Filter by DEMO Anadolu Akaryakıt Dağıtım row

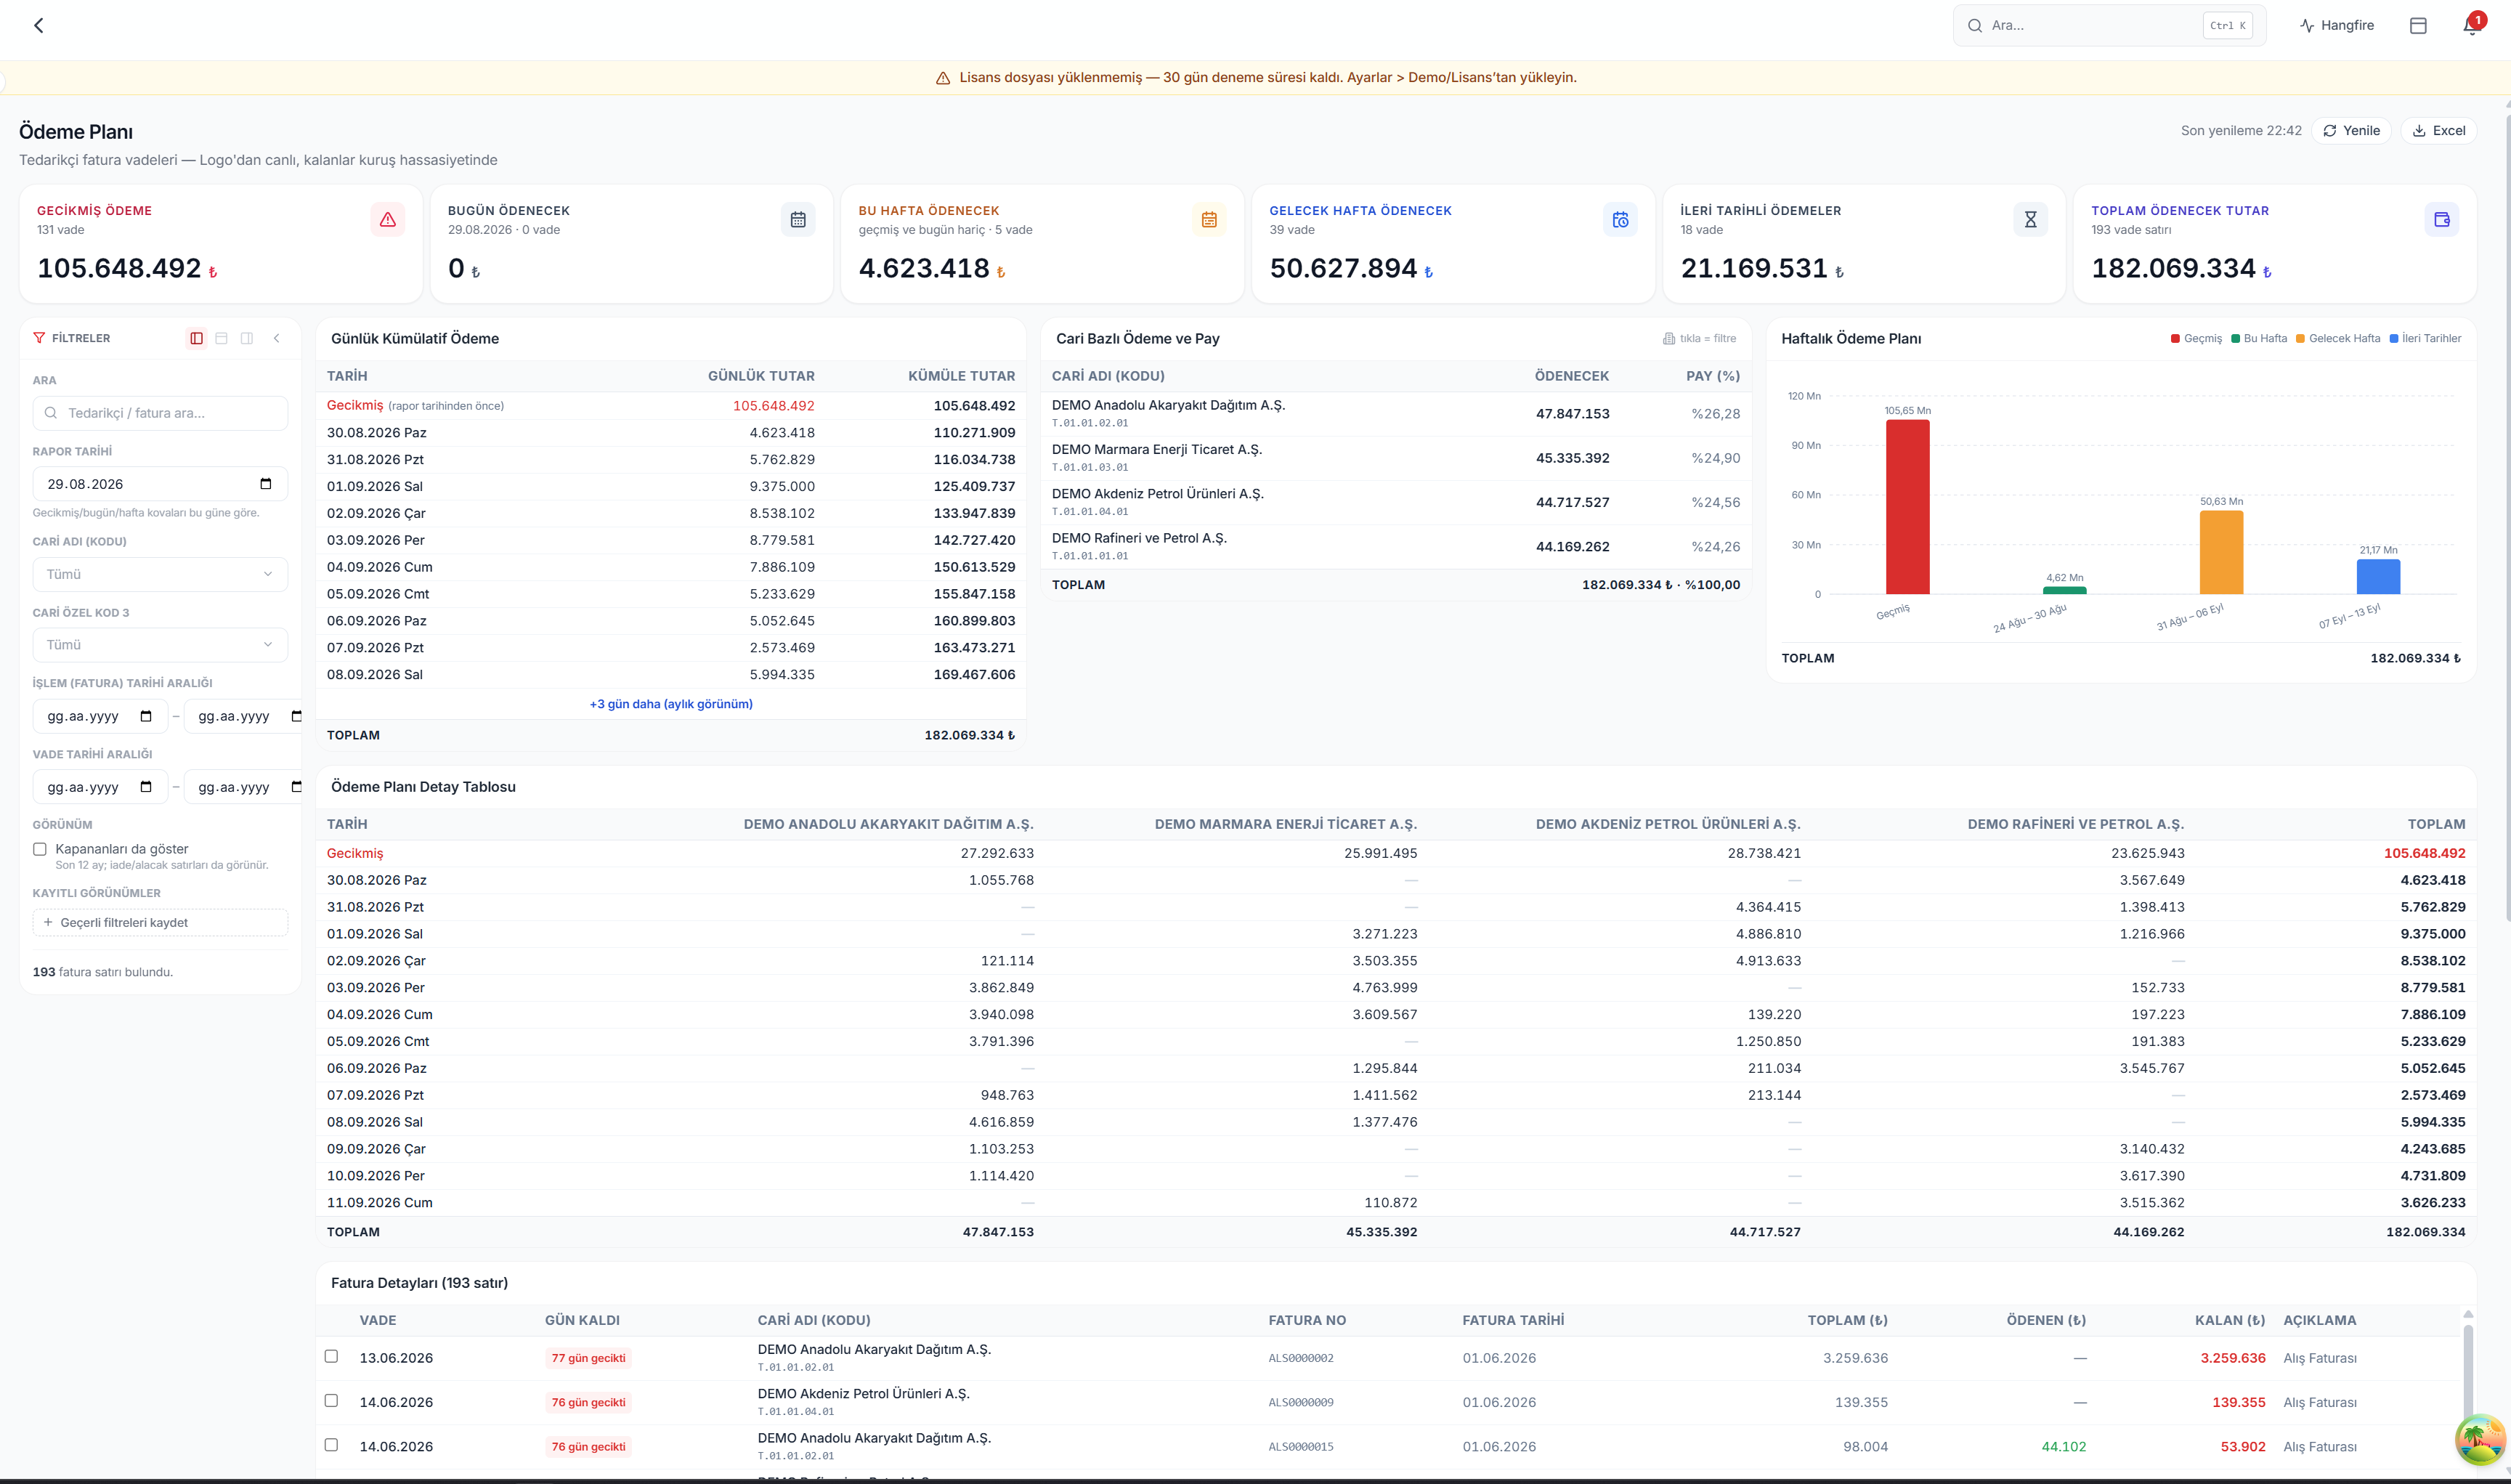pos(1396,413)
